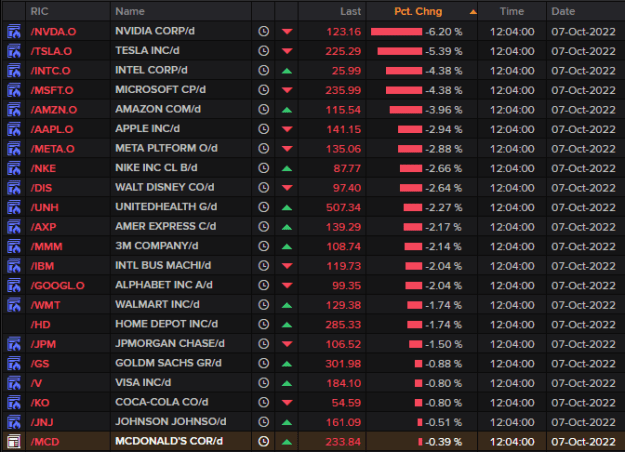The image size is (625, 452).
Task: Click the red down arrow for MICROSOFT CP
Action: coord(287,90)
